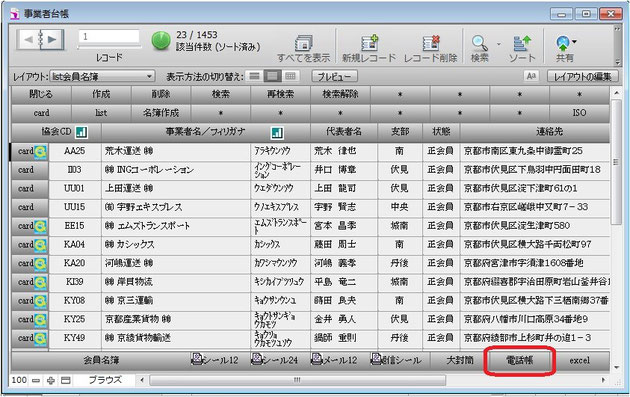Click the vertical scrollbar down arrow
630x397 pixels.
click(x=617, y=368)
